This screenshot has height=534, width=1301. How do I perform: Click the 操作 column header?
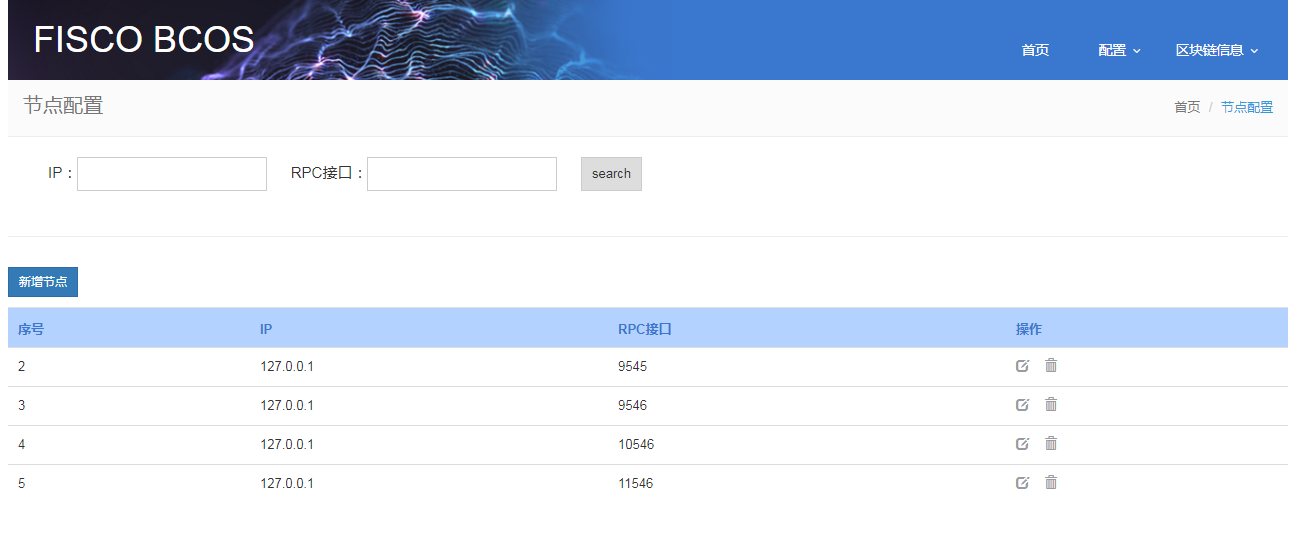[x=1029, y=329]
